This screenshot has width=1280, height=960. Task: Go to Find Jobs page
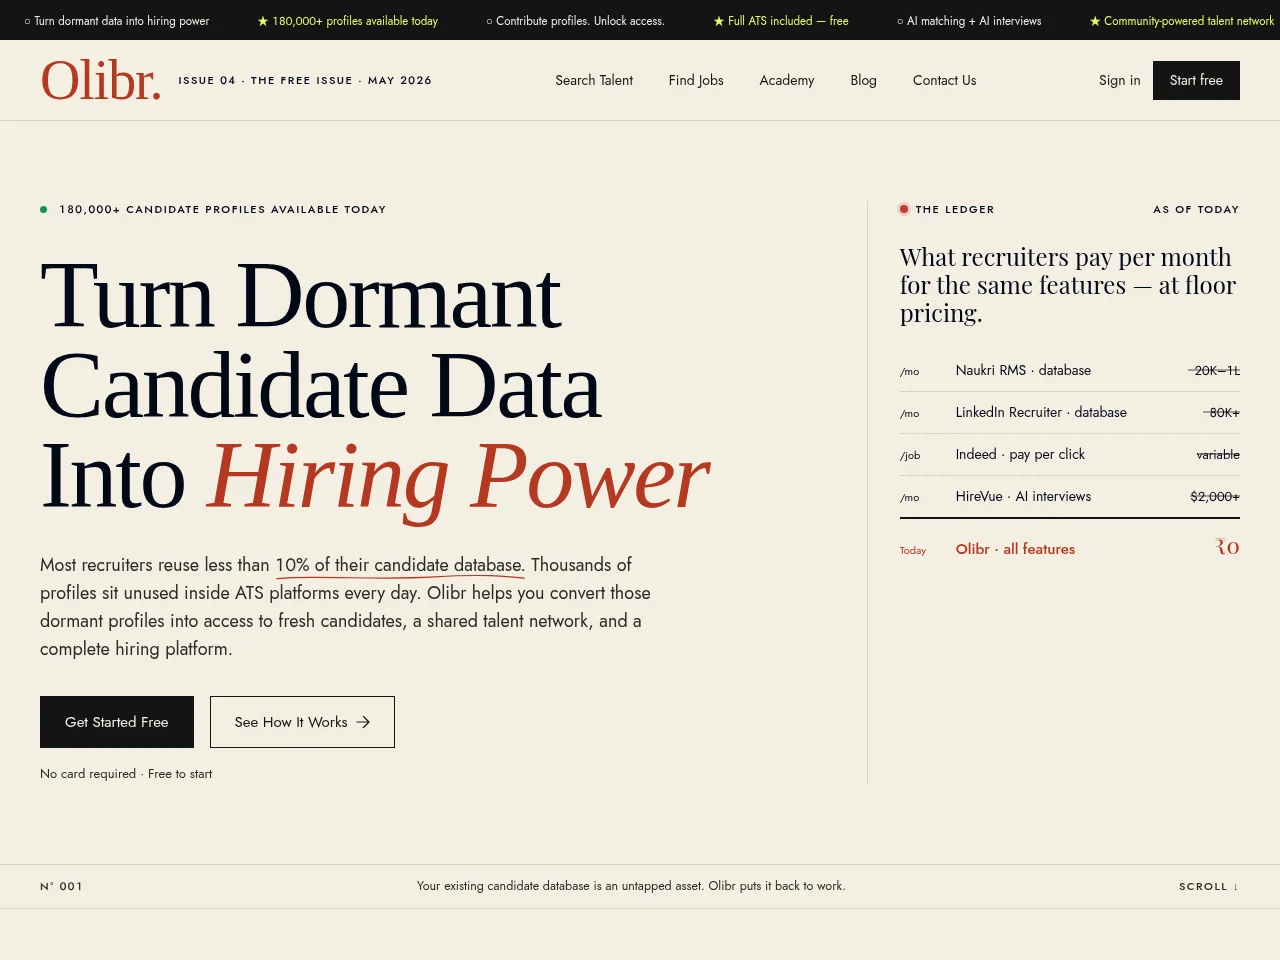(696, 80)
